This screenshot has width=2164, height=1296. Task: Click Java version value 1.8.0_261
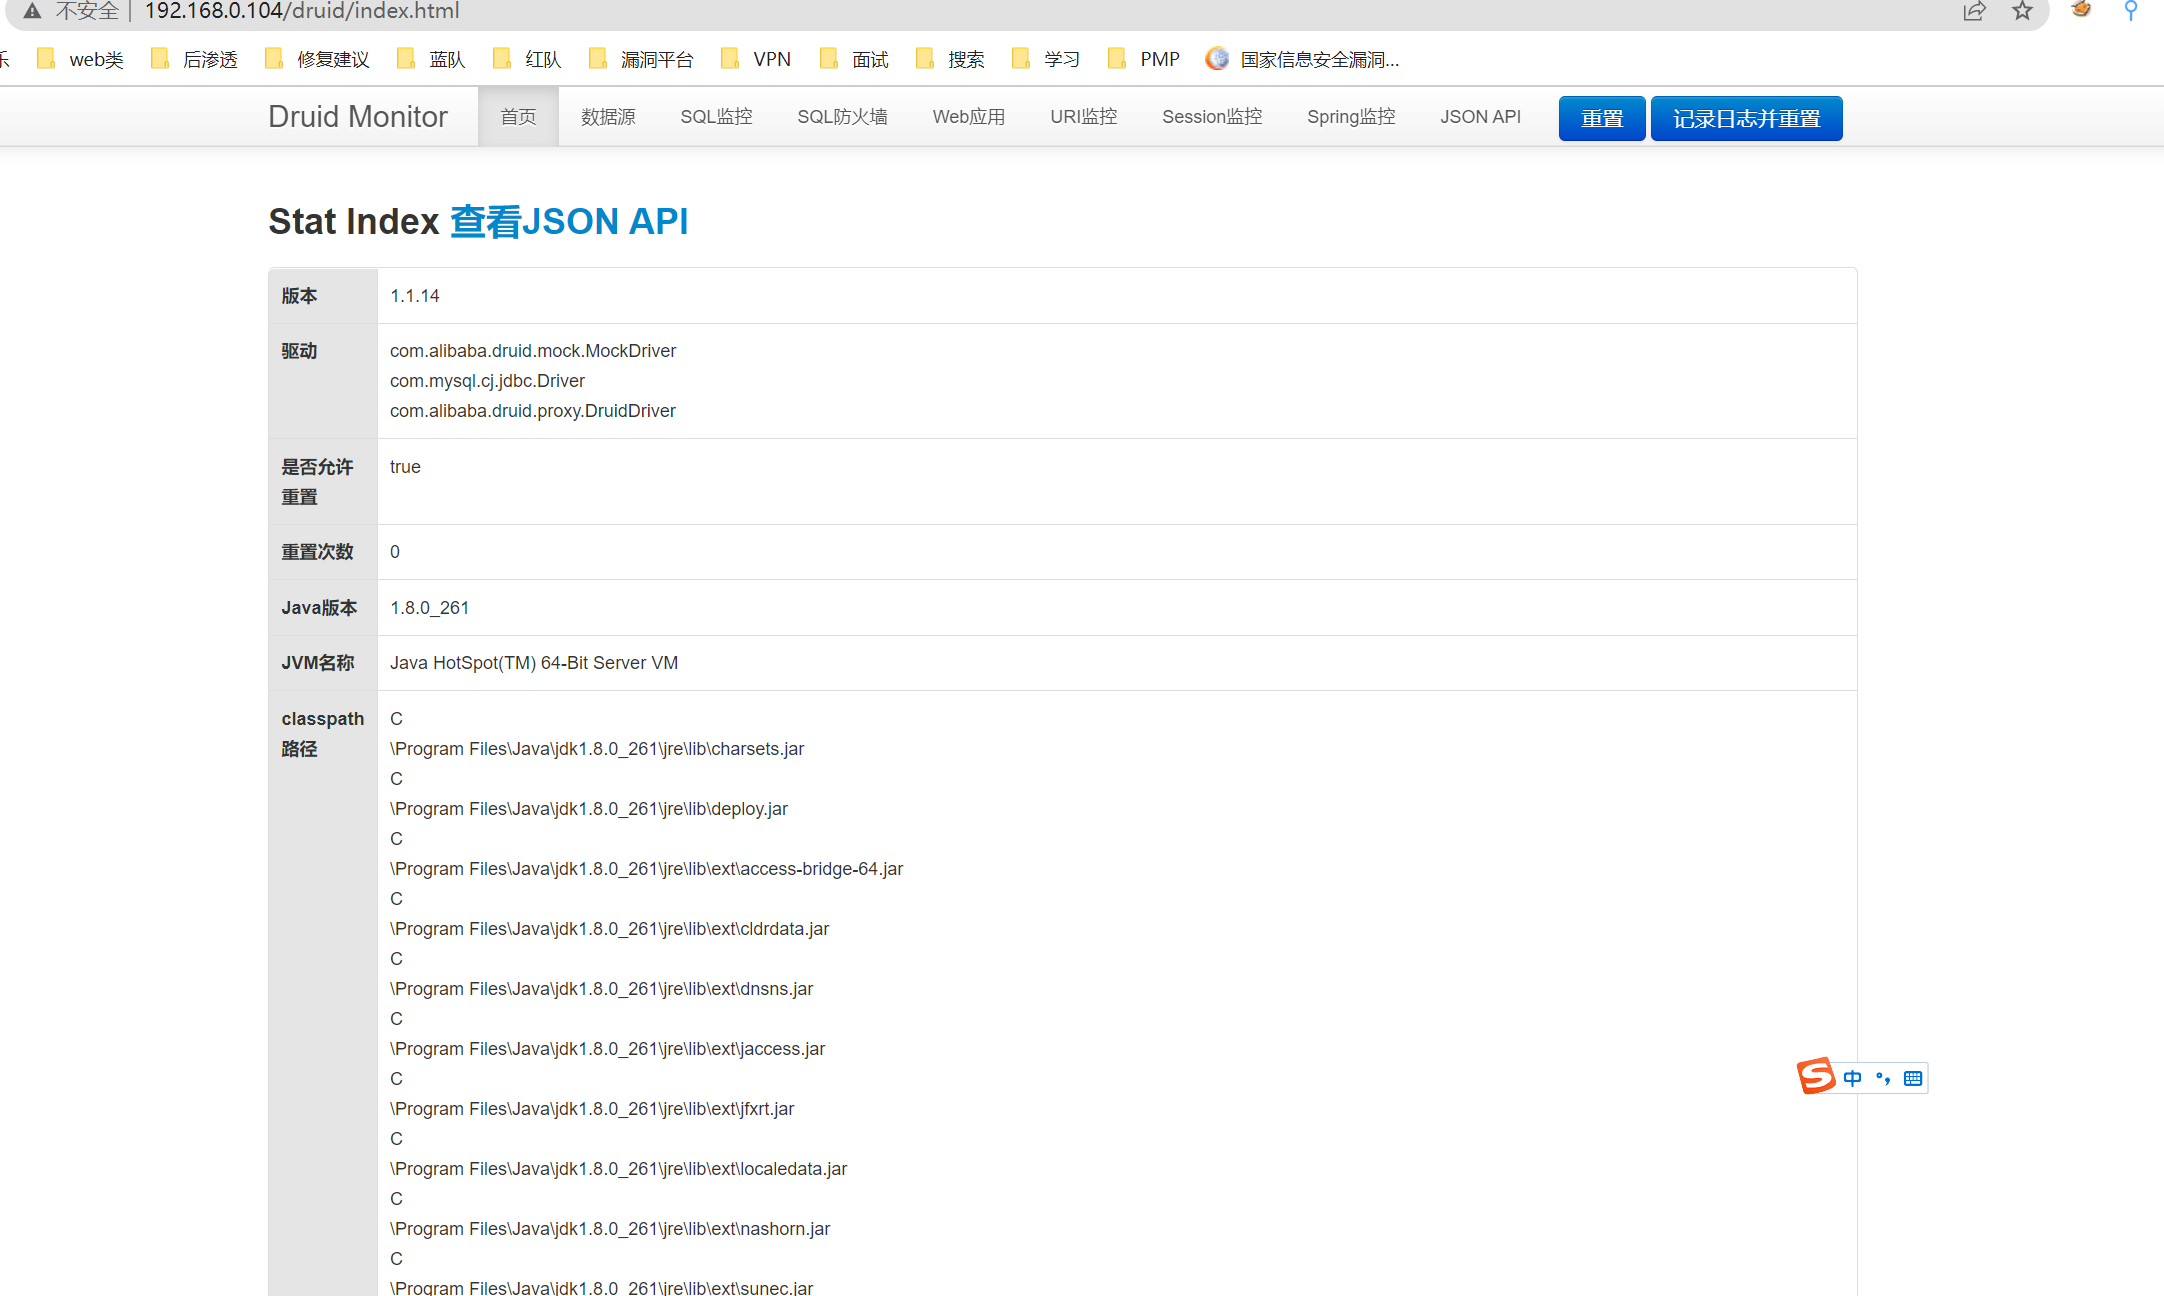pos(429,608)
